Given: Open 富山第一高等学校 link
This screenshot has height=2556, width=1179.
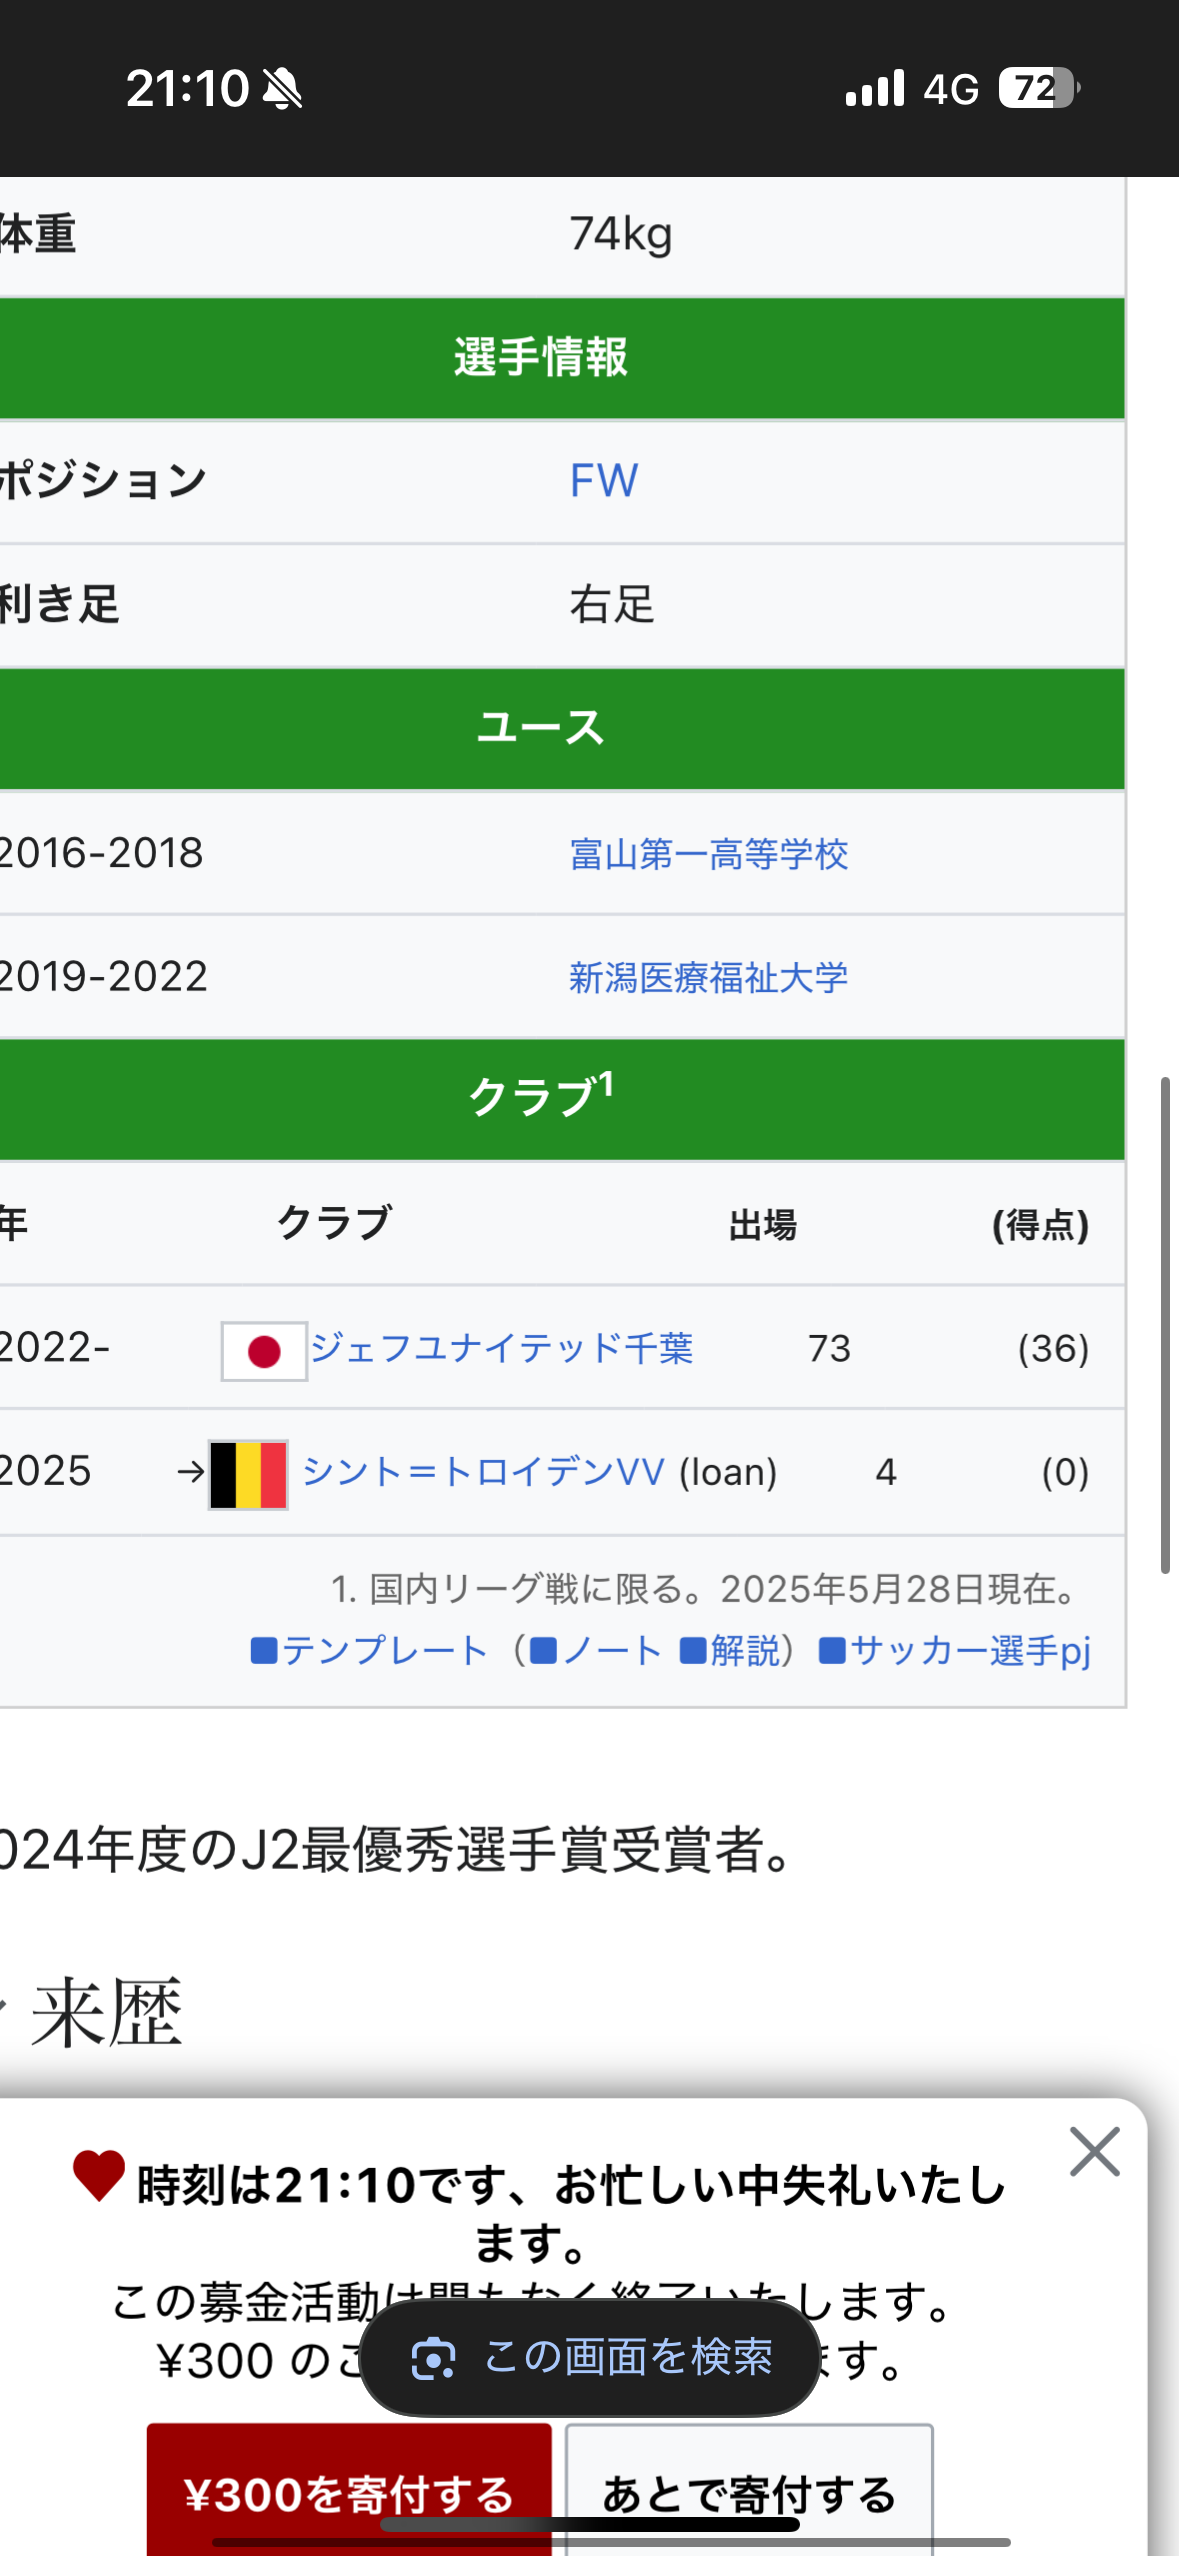Looking at the screenshot, I should click(708, 854).
